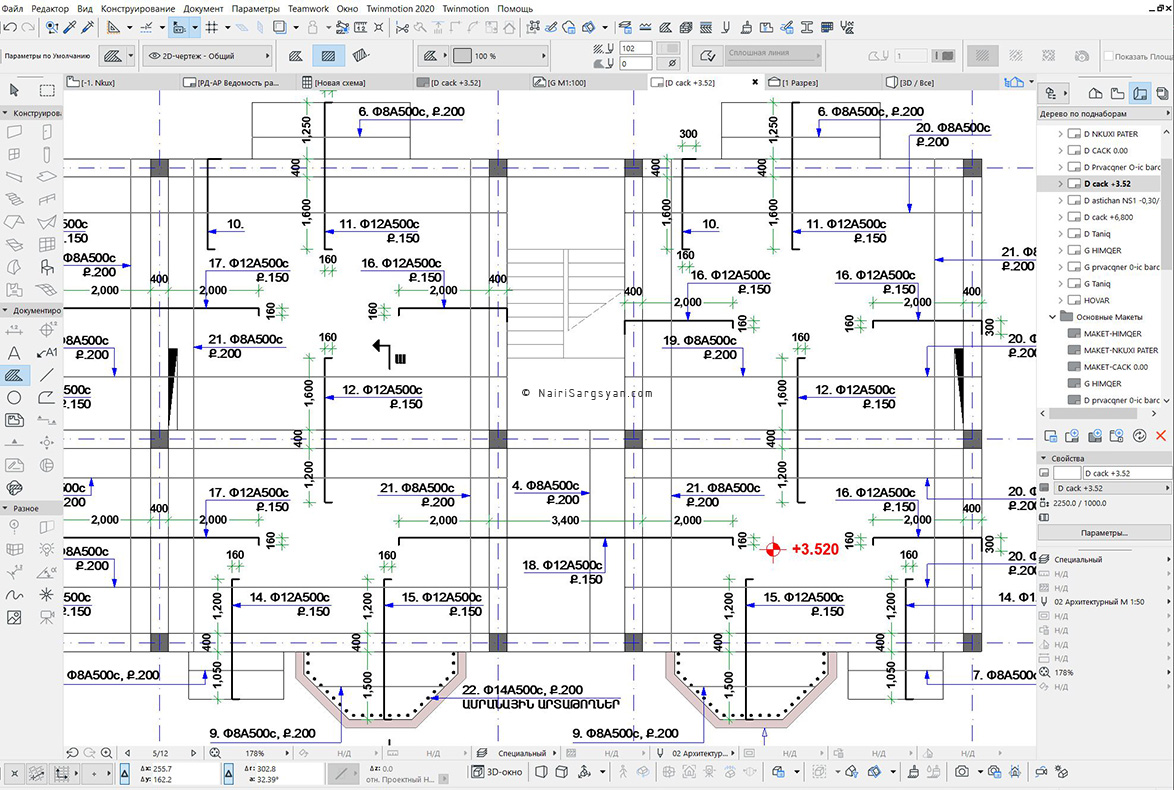Select the Arrow tool in the toolbox
1174x790 pixels.
pos(14,90)
